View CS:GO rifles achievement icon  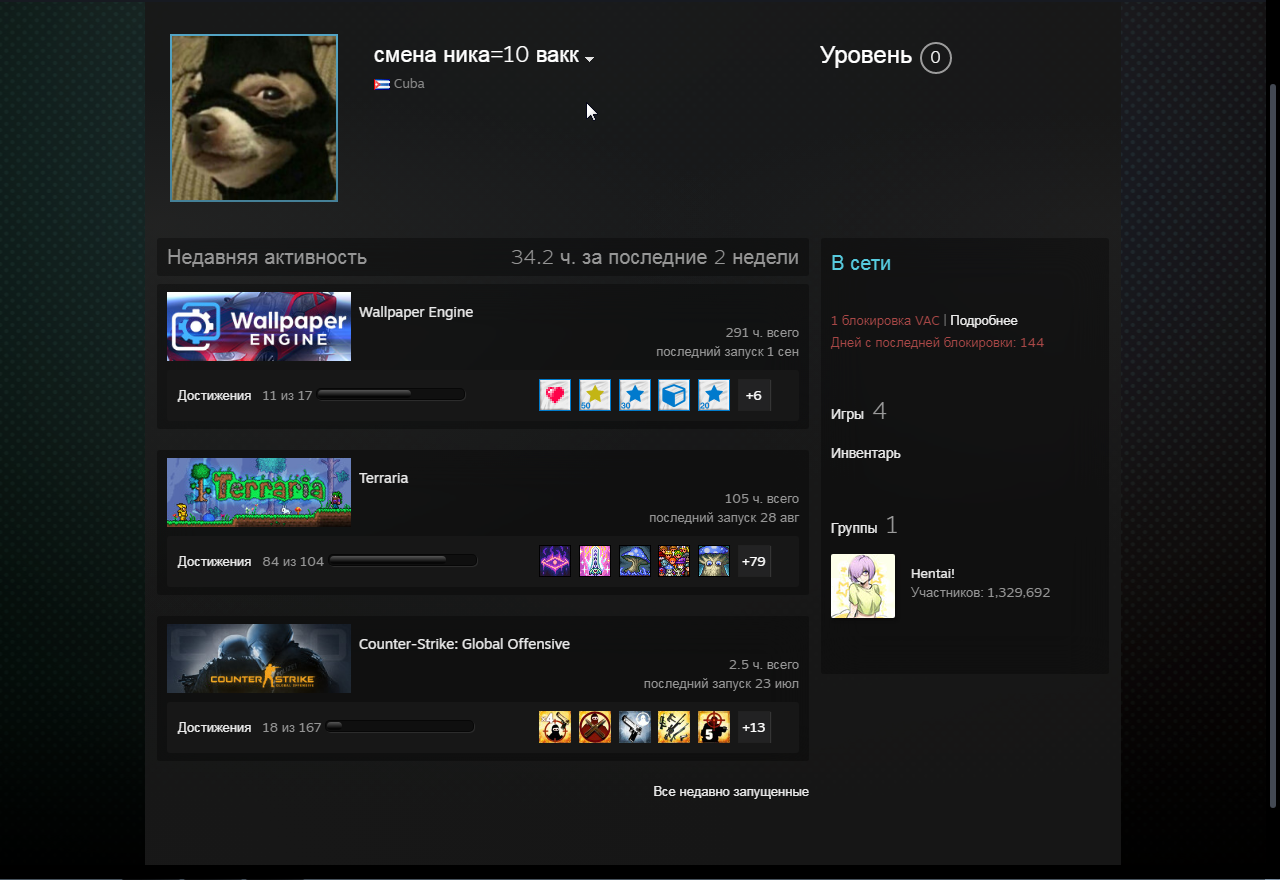pos(674,727)
